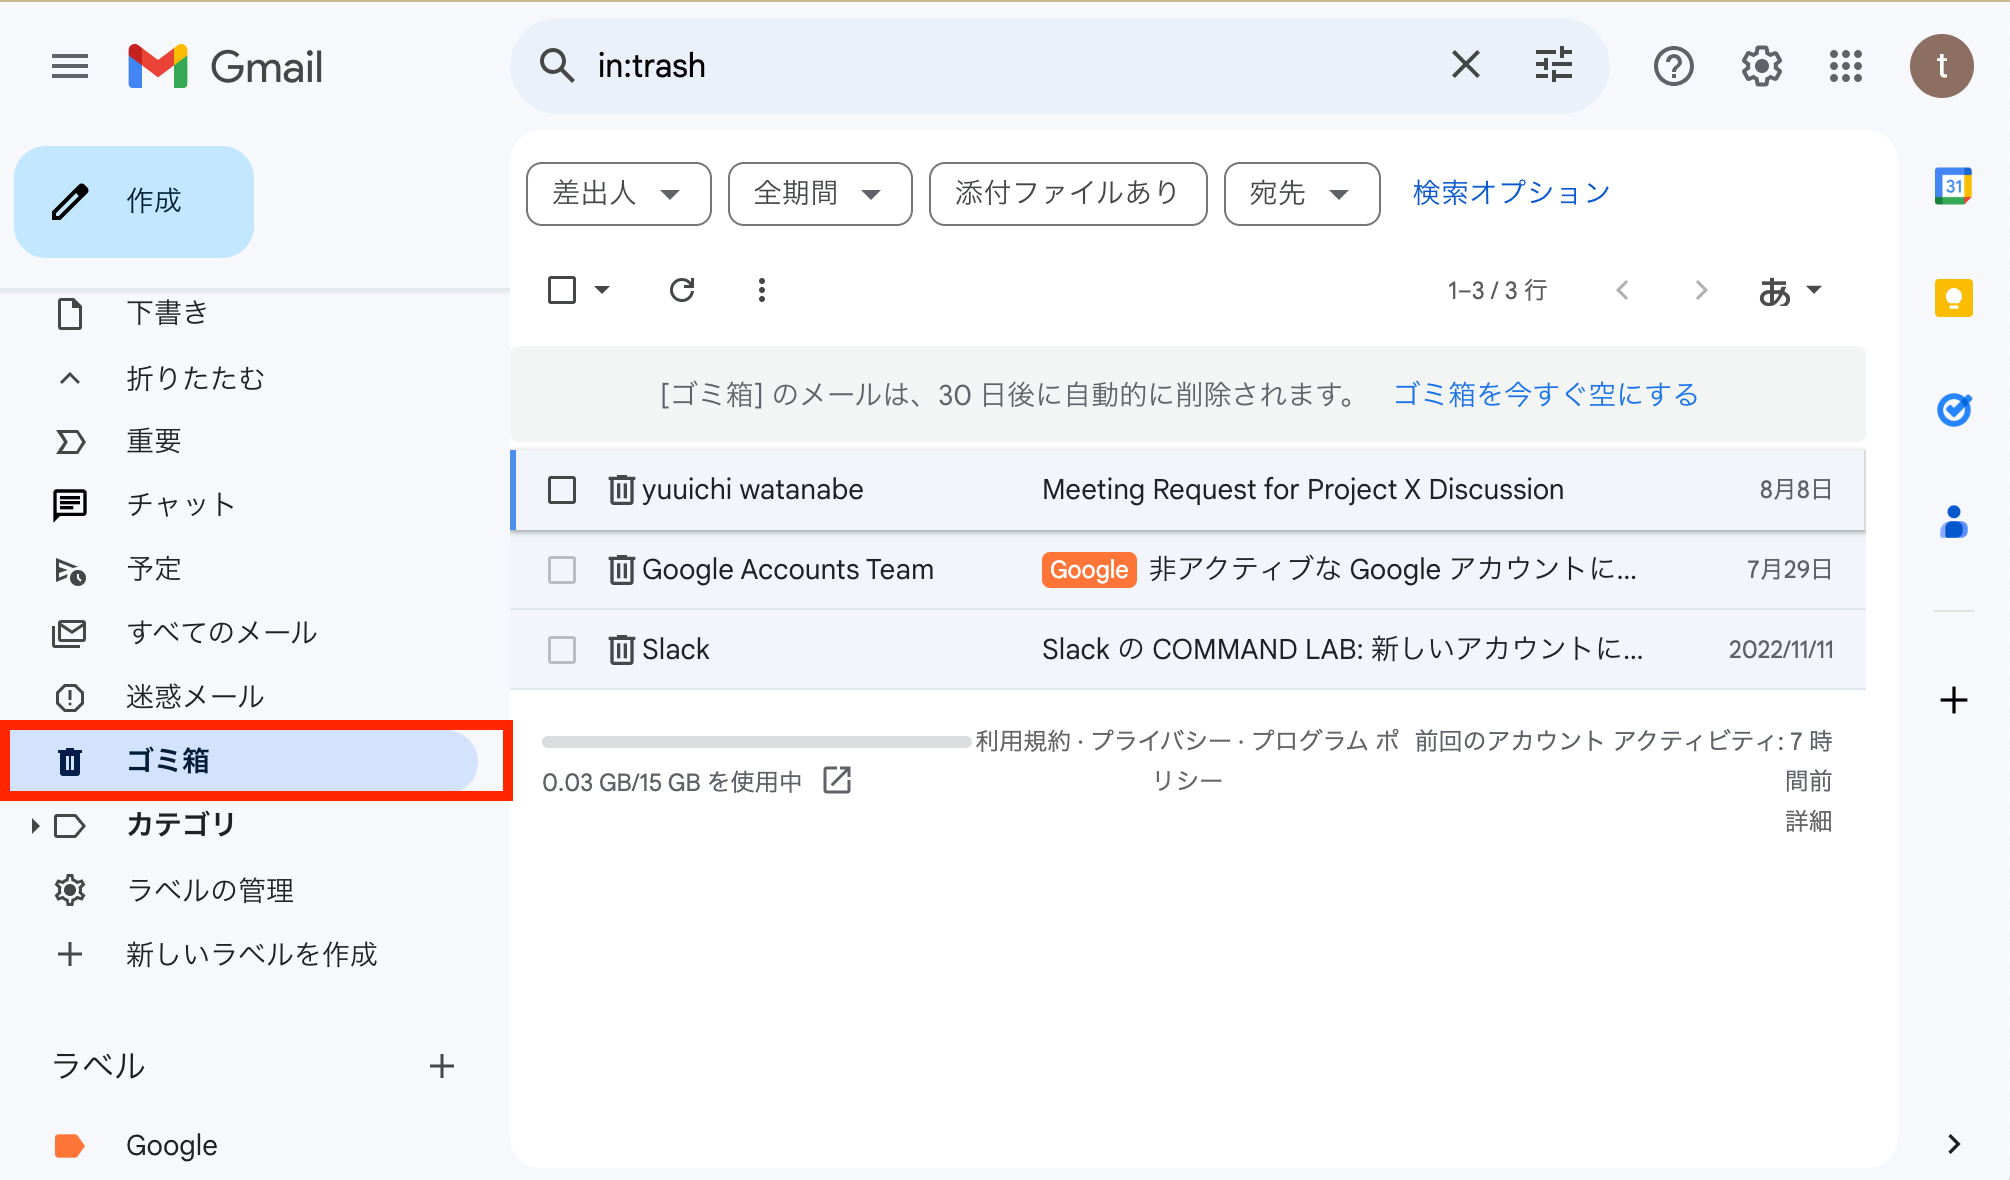Click the trash icon beside Slack
The height and width of the screenshot is (1180, 2010).
621,649
